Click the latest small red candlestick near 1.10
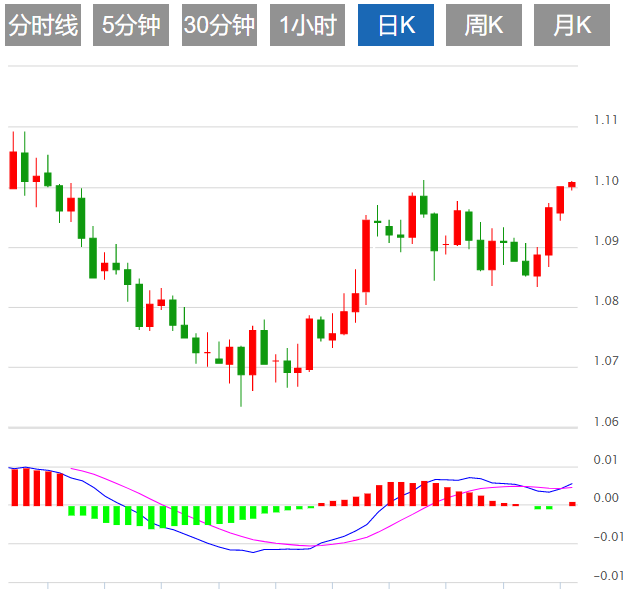This screenshot has width=636, height=589. click(x=572, y=185)
